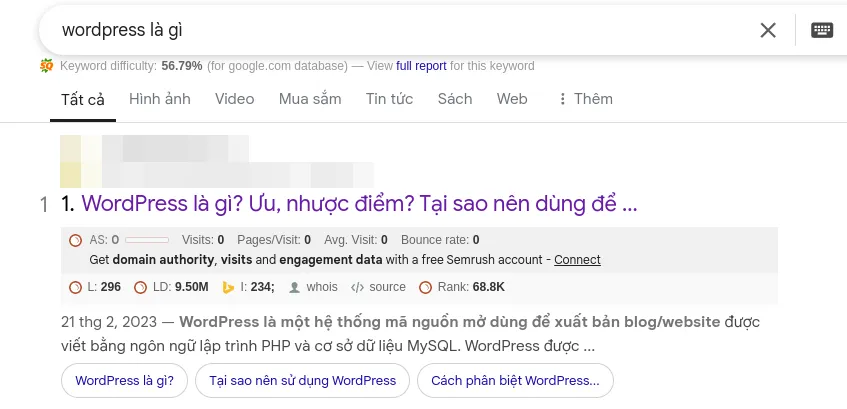Focus the search field with wordpress là gì
Screen dimensions: 847x409
(x=400, y=30)
